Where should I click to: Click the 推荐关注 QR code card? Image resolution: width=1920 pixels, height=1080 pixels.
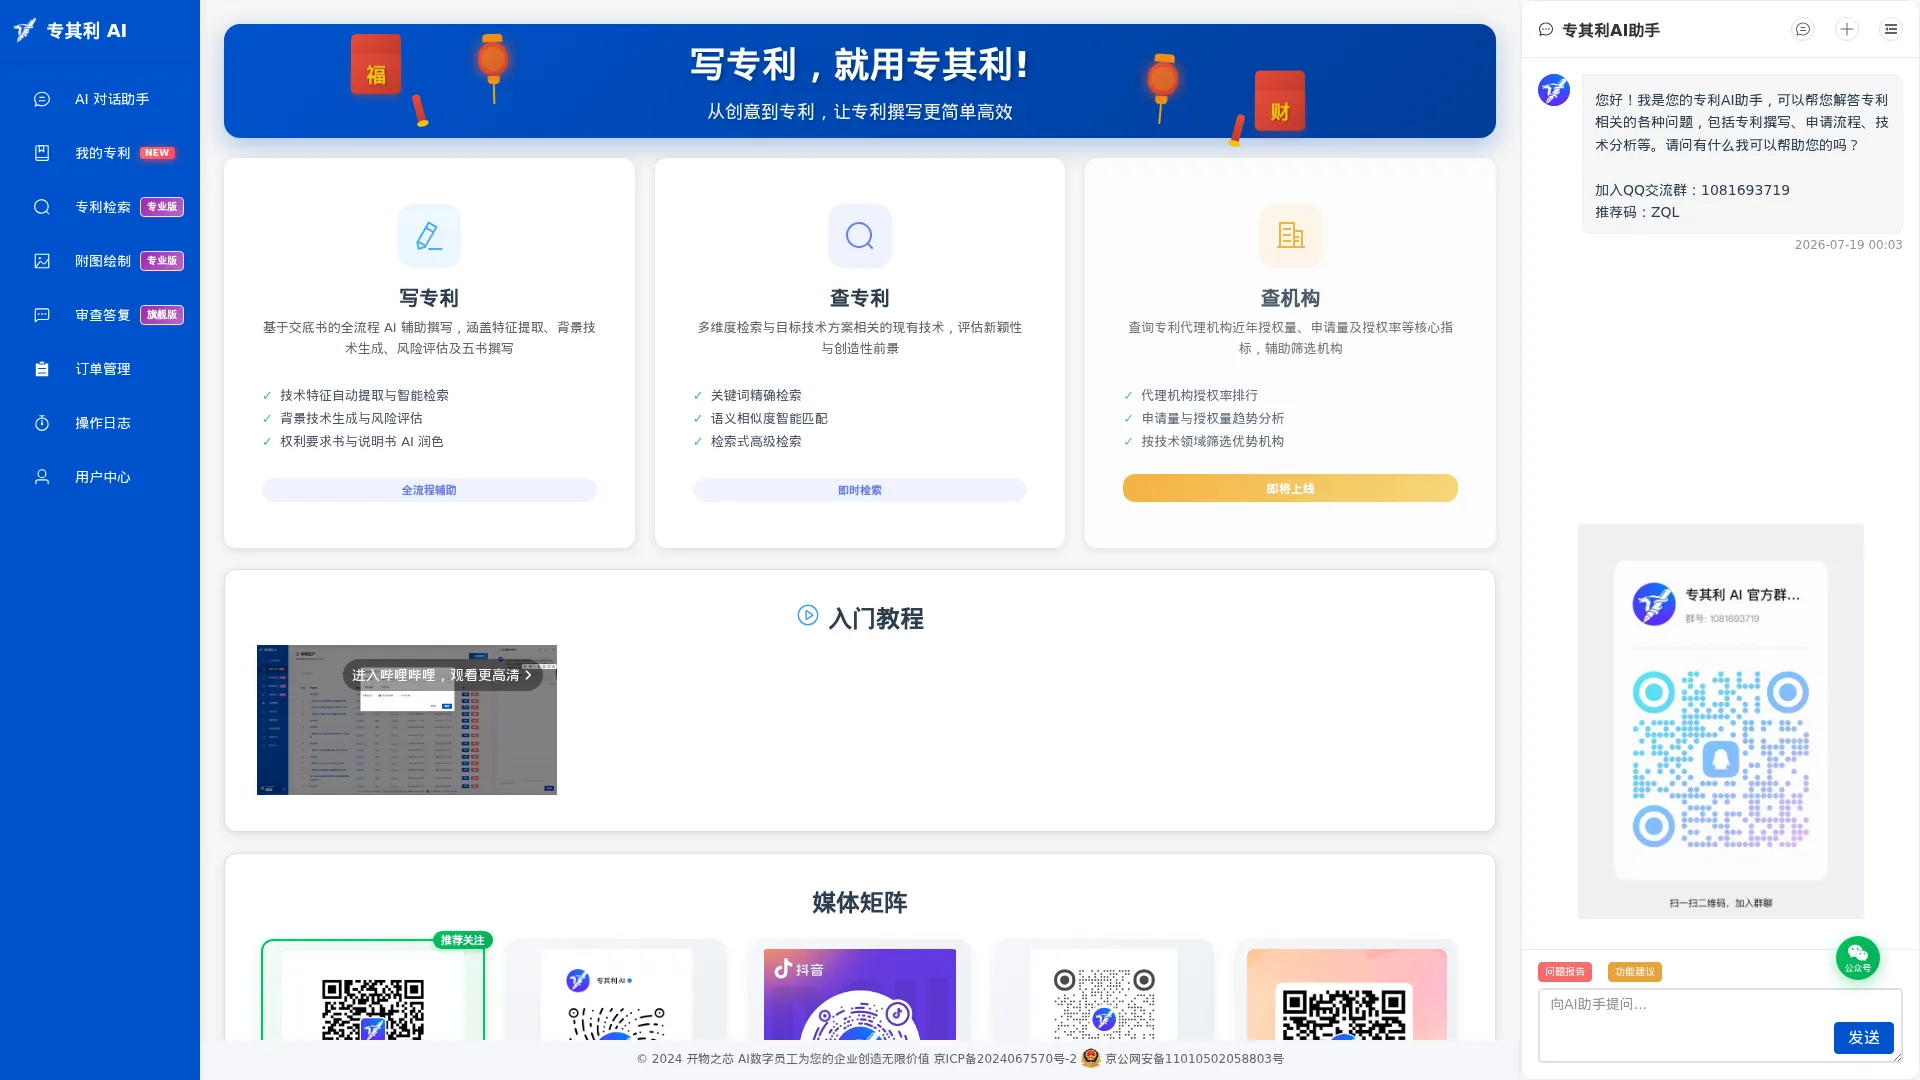point(373,990)
